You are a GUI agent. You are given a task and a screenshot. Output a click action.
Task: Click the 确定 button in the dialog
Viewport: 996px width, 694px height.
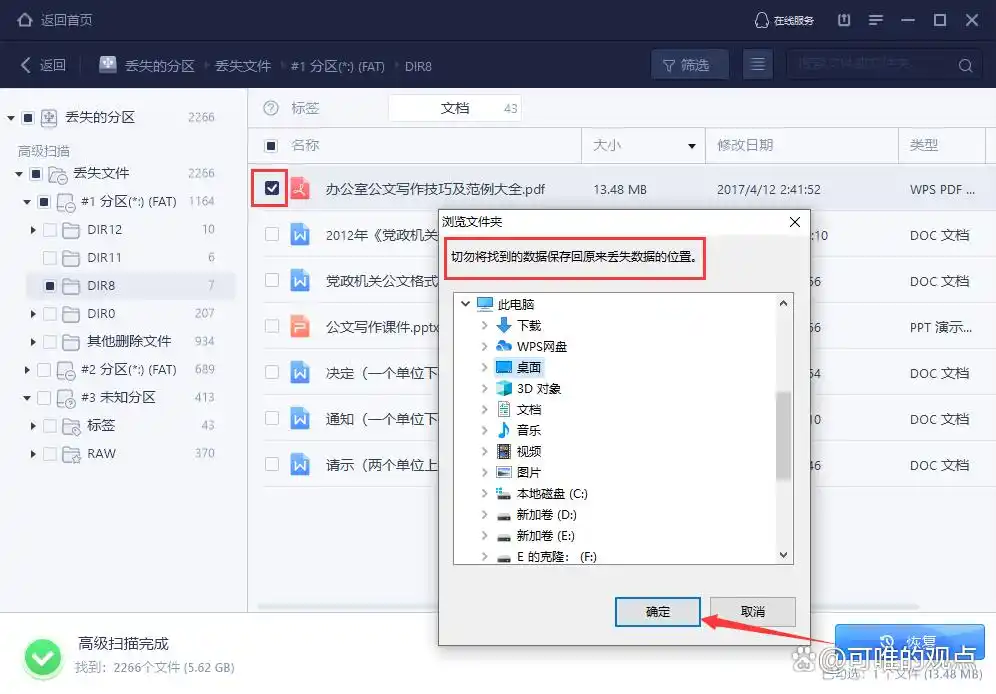657,611
